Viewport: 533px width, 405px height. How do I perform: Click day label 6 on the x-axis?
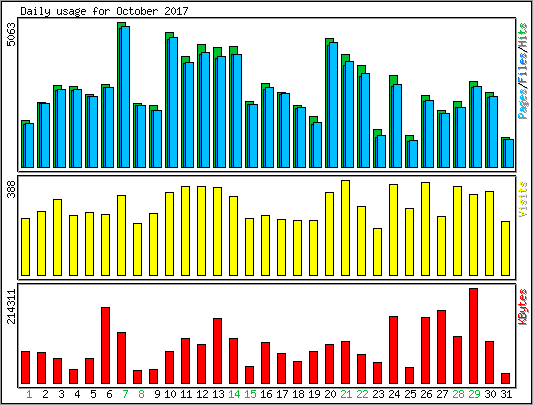[109, 394]
